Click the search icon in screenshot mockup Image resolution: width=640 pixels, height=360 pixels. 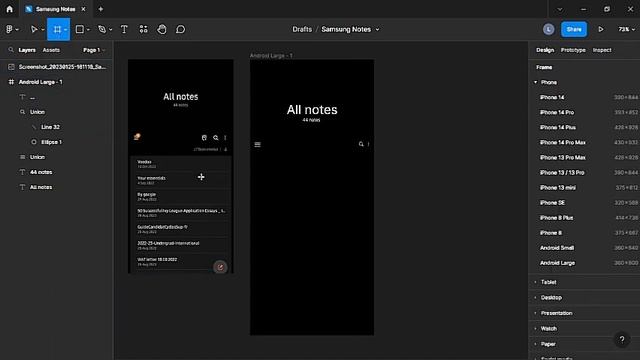coord(216,138)
